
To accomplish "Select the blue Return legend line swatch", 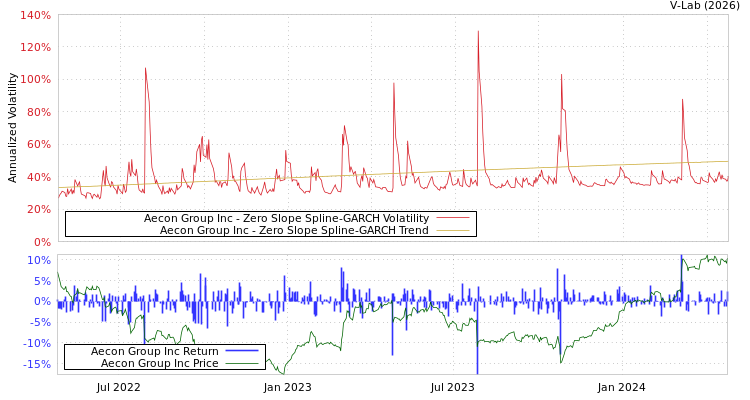I will click(242, 352).
